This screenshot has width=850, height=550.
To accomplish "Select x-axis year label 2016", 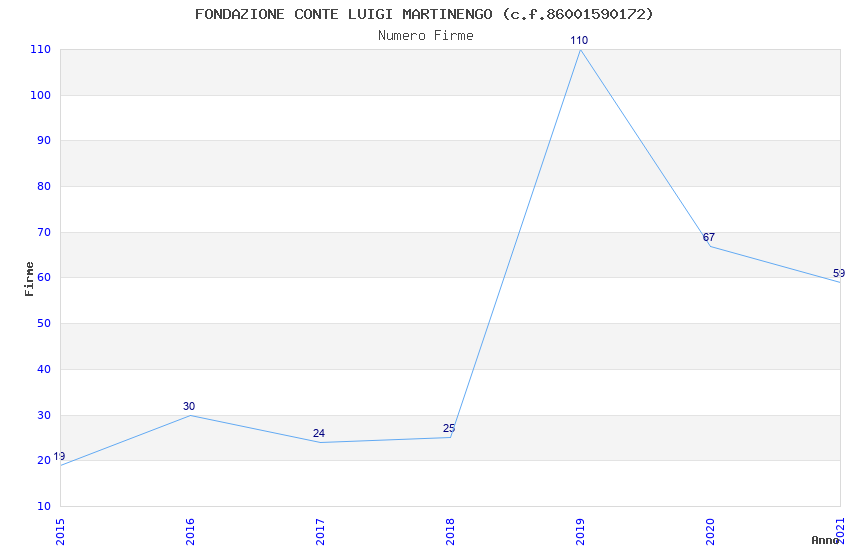I will tap(190, 532).
